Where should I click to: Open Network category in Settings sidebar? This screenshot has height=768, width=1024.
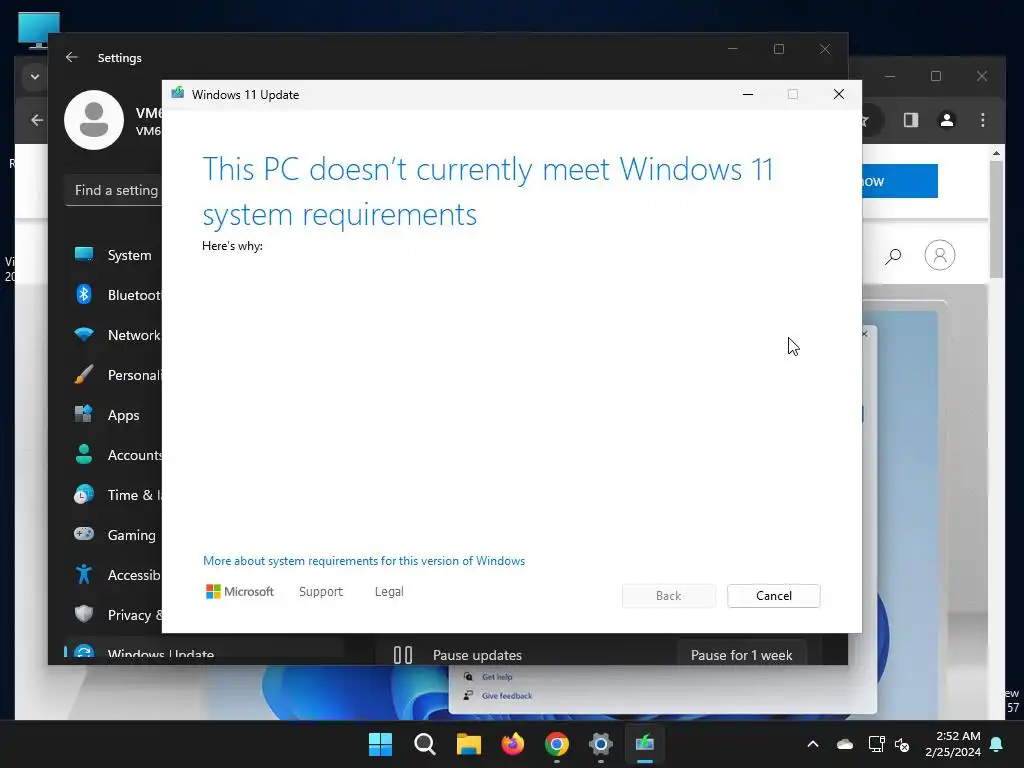click(x=114, y=335)
